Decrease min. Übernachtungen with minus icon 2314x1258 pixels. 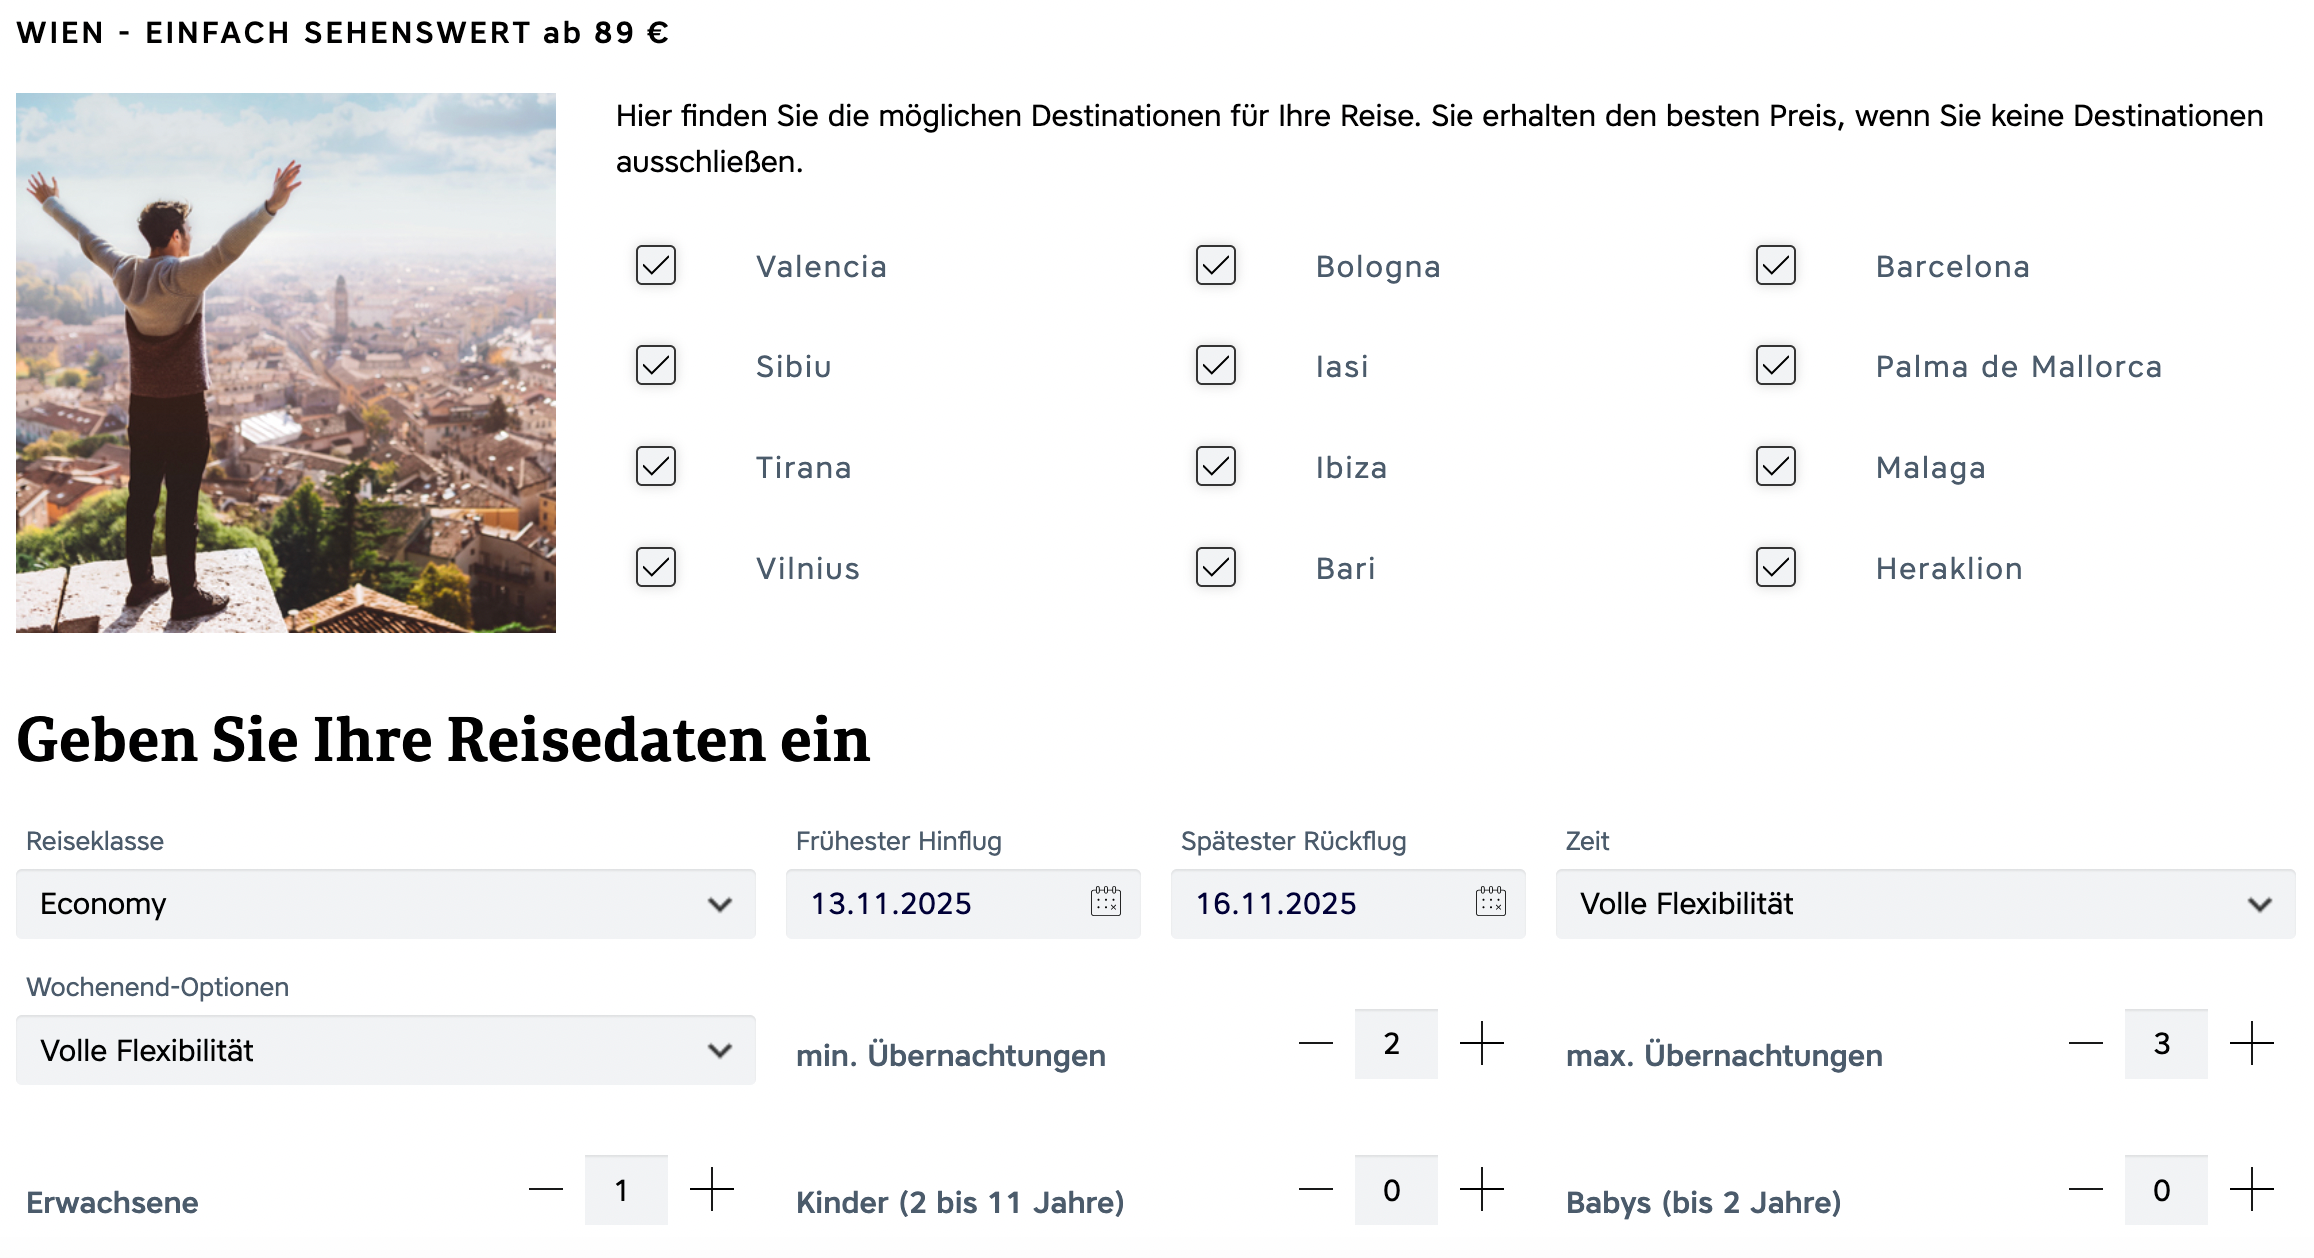1315,1044
